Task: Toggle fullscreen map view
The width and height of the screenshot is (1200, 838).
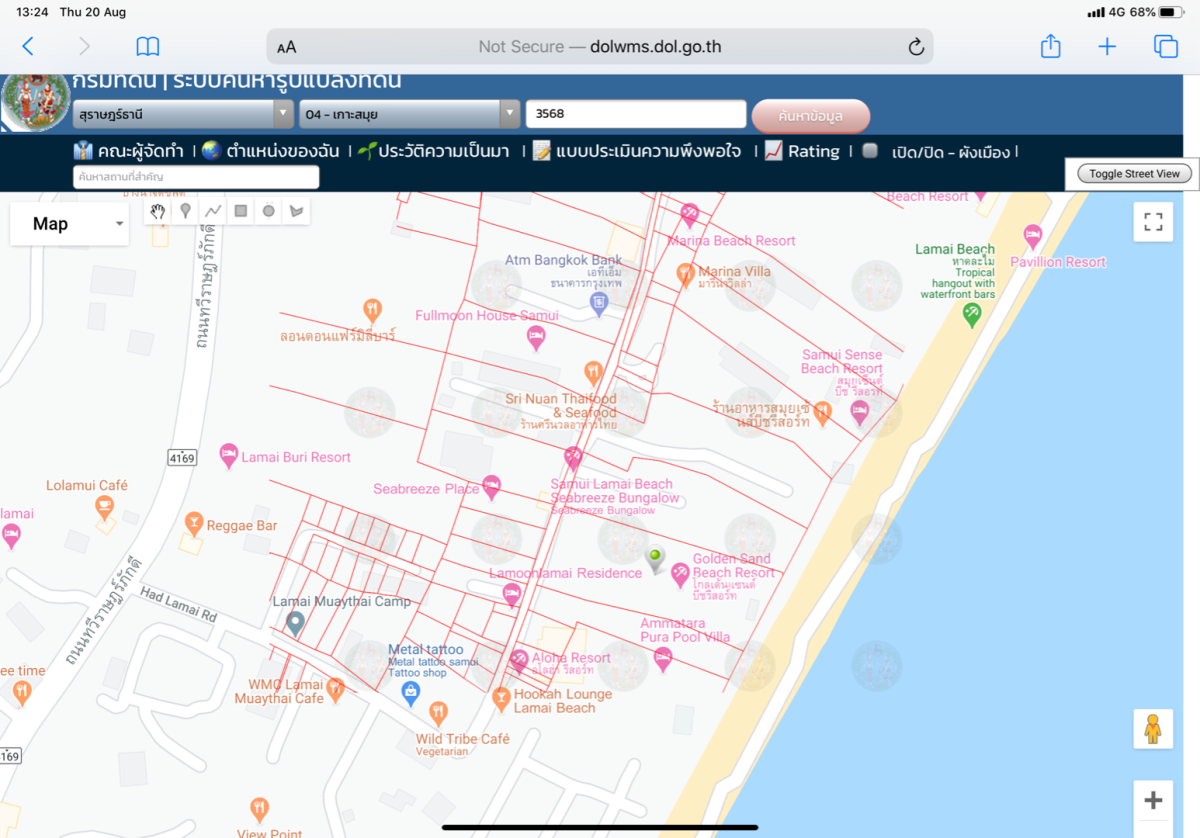Action: tap(1153, 222)
